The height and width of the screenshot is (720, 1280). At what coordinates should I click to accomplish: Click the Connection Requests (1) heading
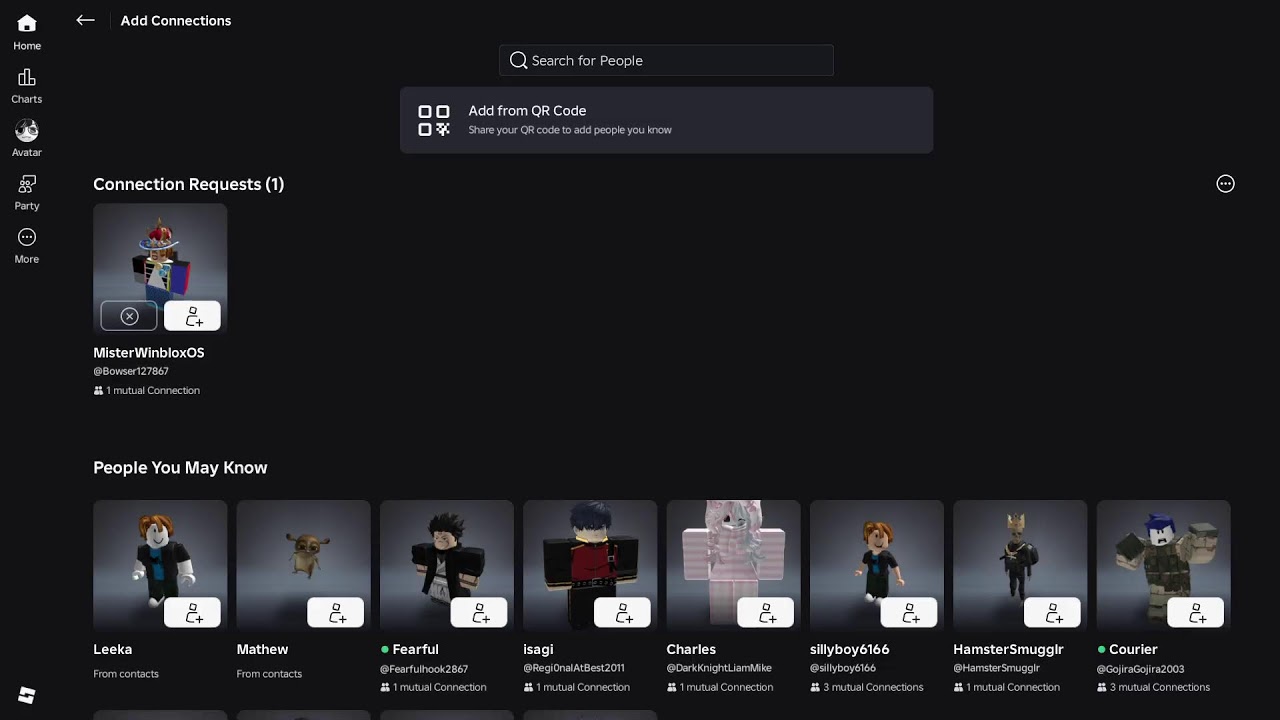(189, 184)
